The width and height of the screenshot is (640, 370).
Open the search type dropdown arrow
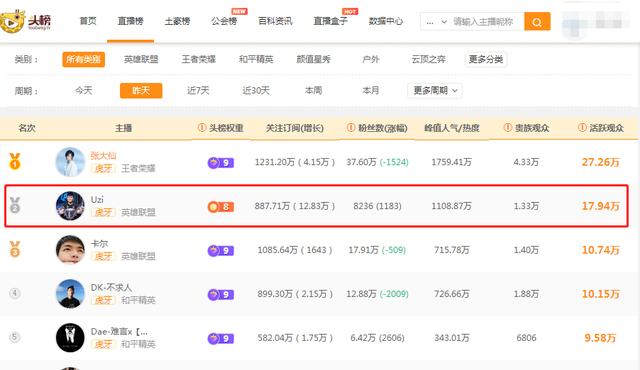(444, 22)
